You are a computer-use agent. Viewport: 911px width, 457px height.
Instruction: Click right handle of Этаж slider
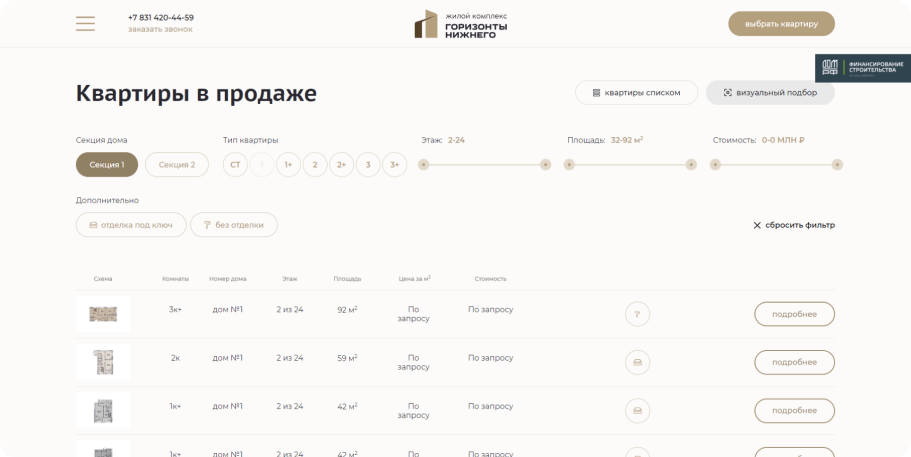545,165
